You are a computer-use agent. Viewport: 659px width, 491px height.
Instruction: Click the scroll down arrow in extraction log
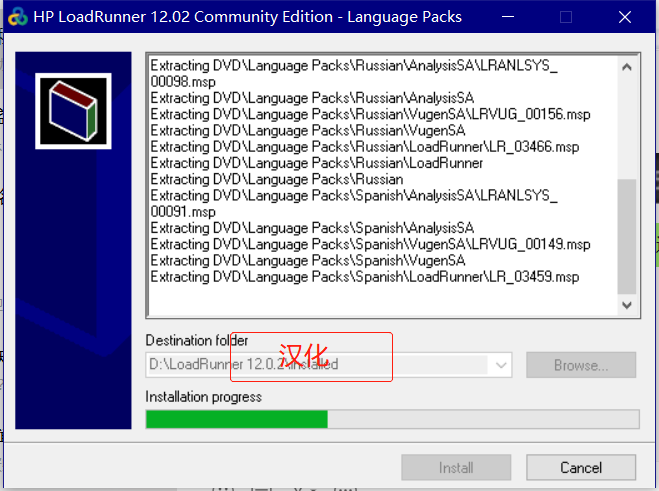tap(627, 305)
